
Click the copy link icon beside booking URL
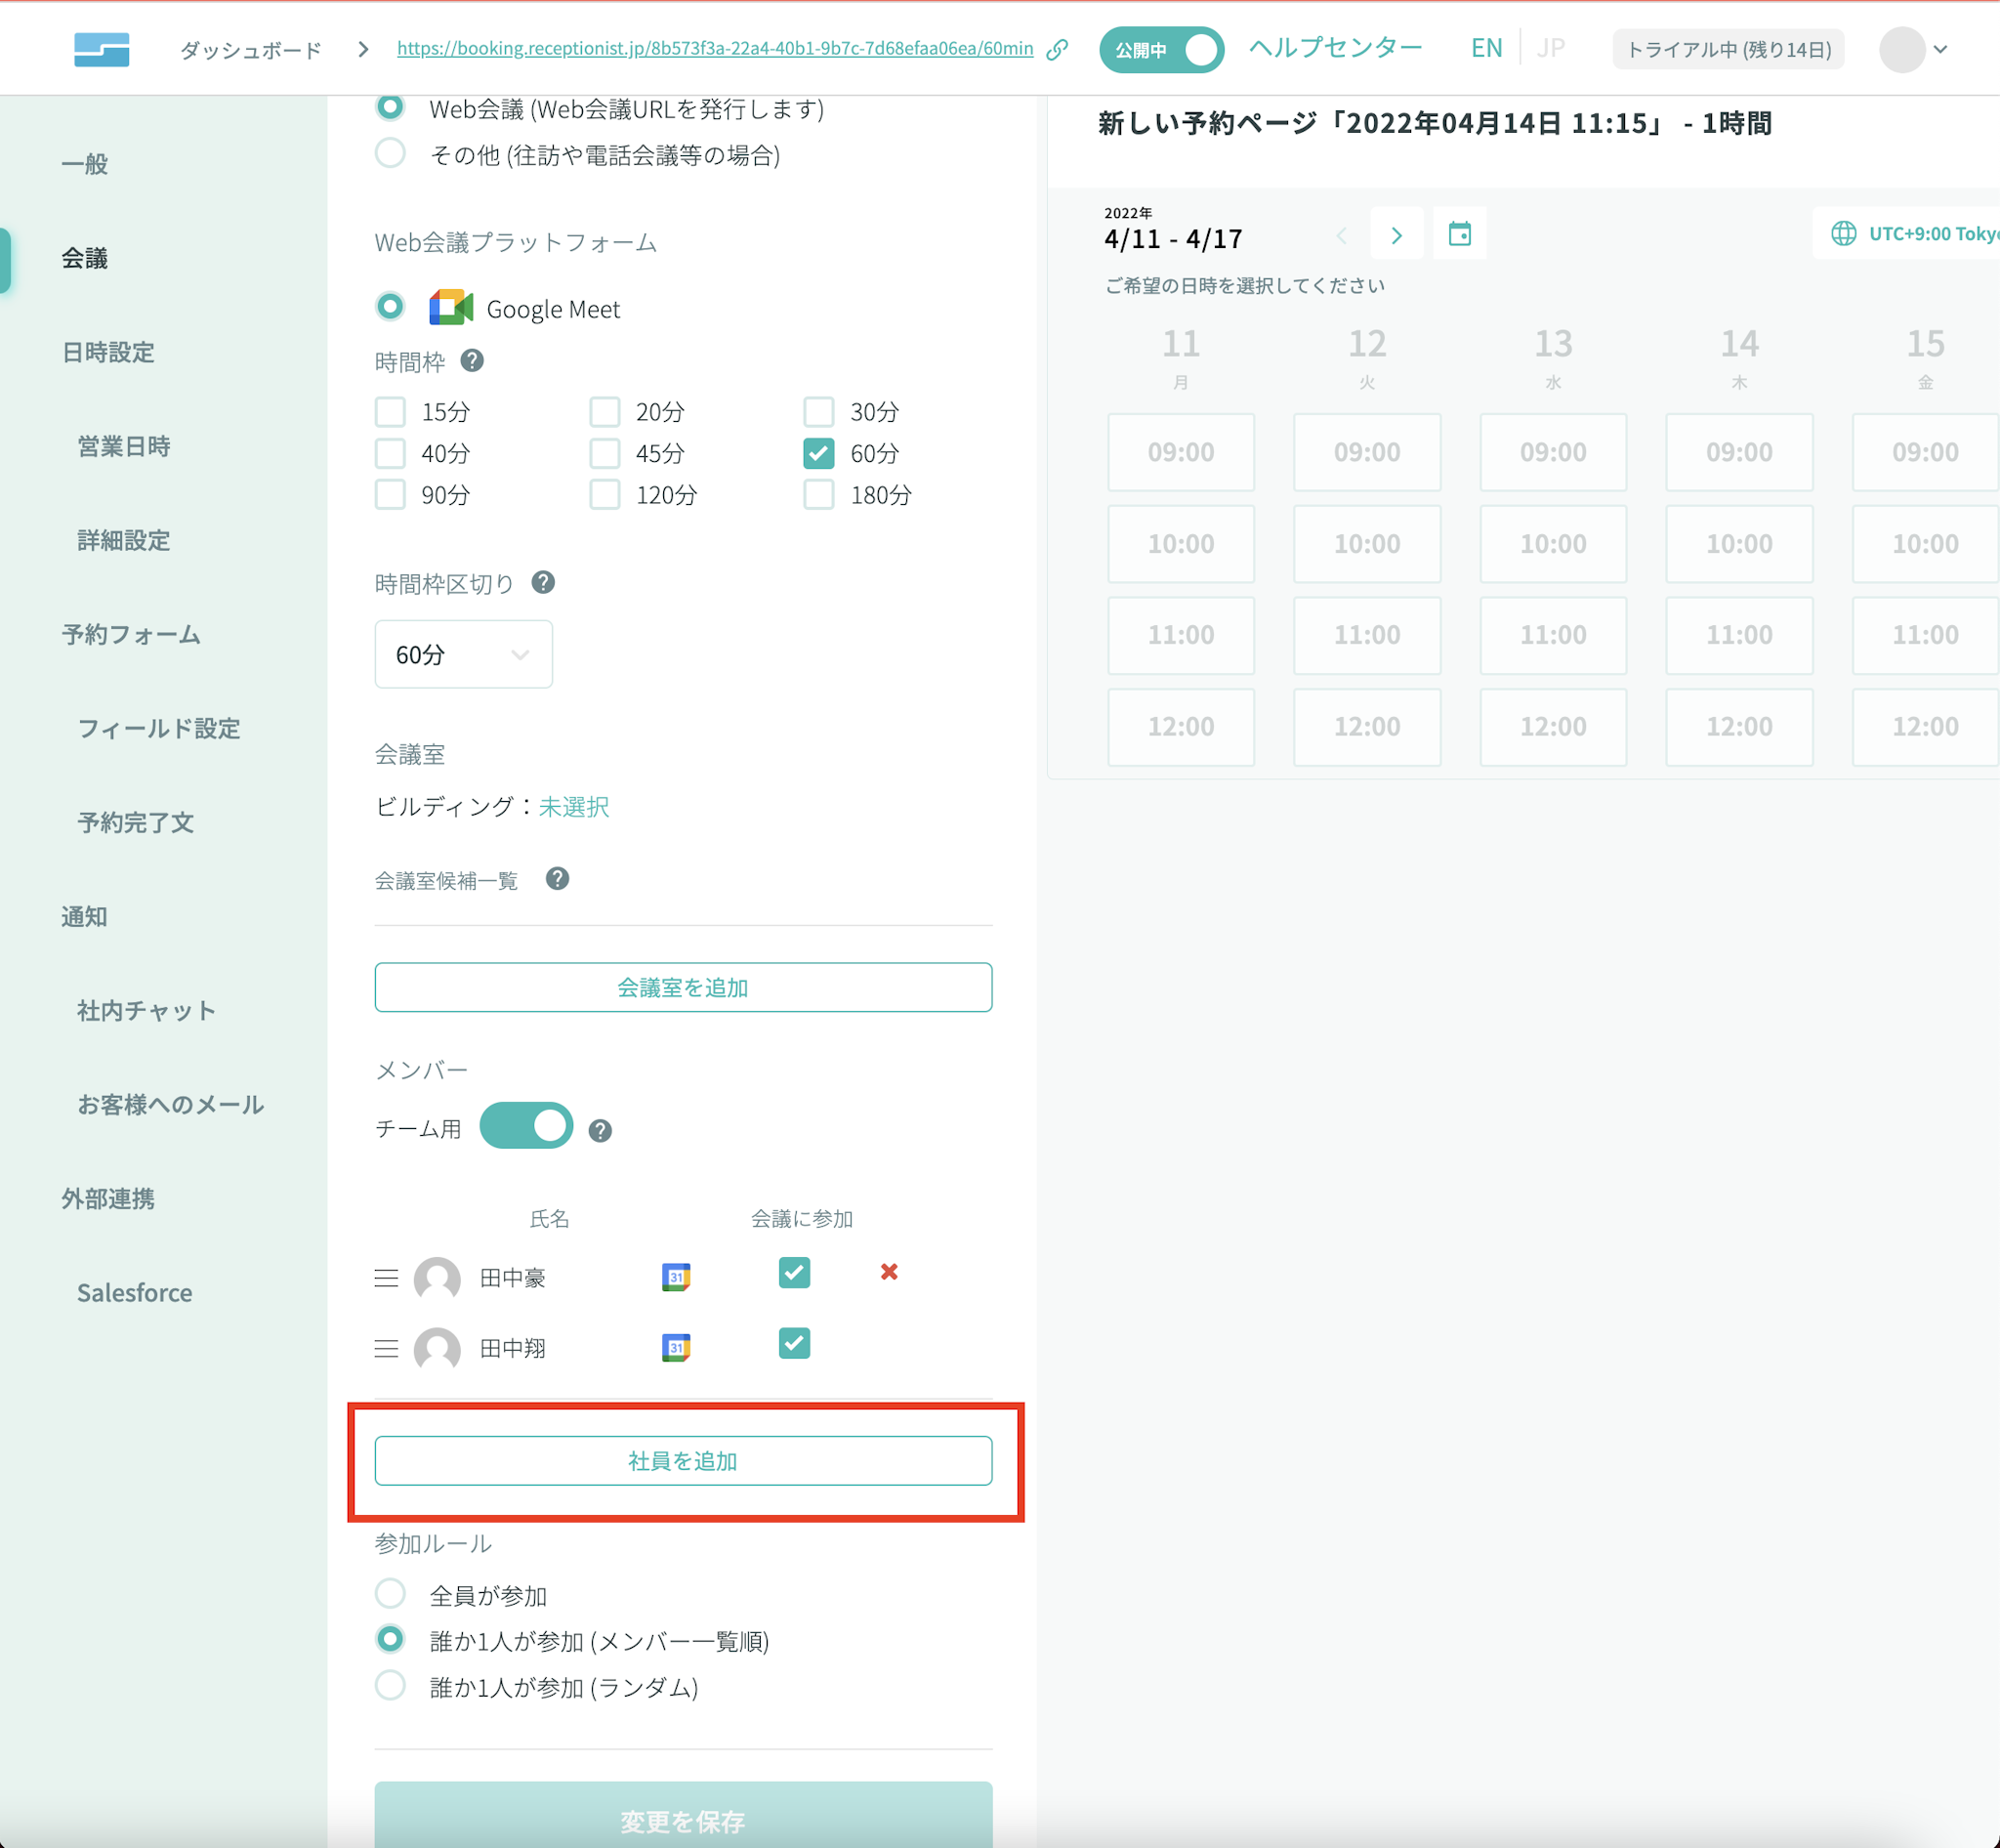[x=1057, y=49]
